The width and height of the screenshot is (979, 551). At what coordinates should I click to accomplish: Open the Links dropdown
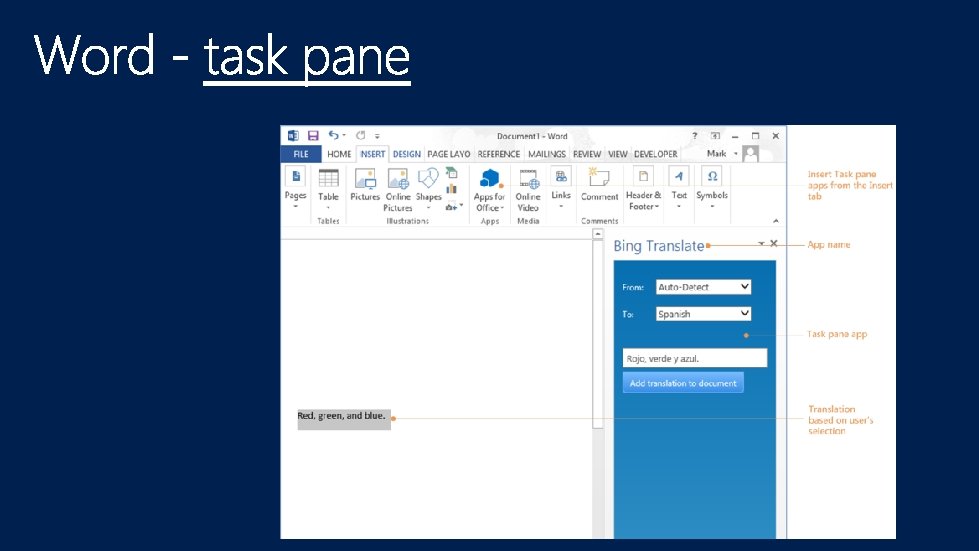(x=561, y=187)
